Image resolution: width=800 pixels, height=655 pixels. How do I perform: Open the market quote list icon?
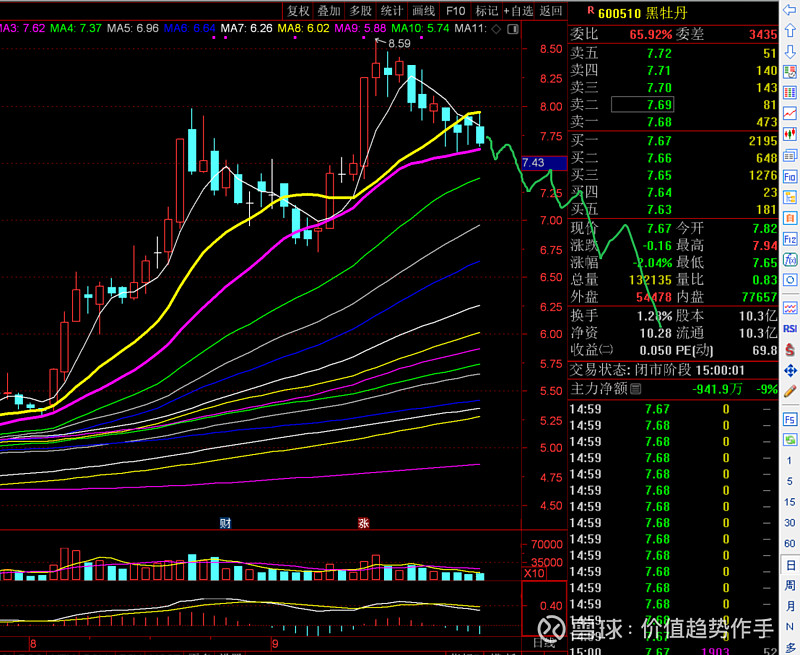click(790, 71)
